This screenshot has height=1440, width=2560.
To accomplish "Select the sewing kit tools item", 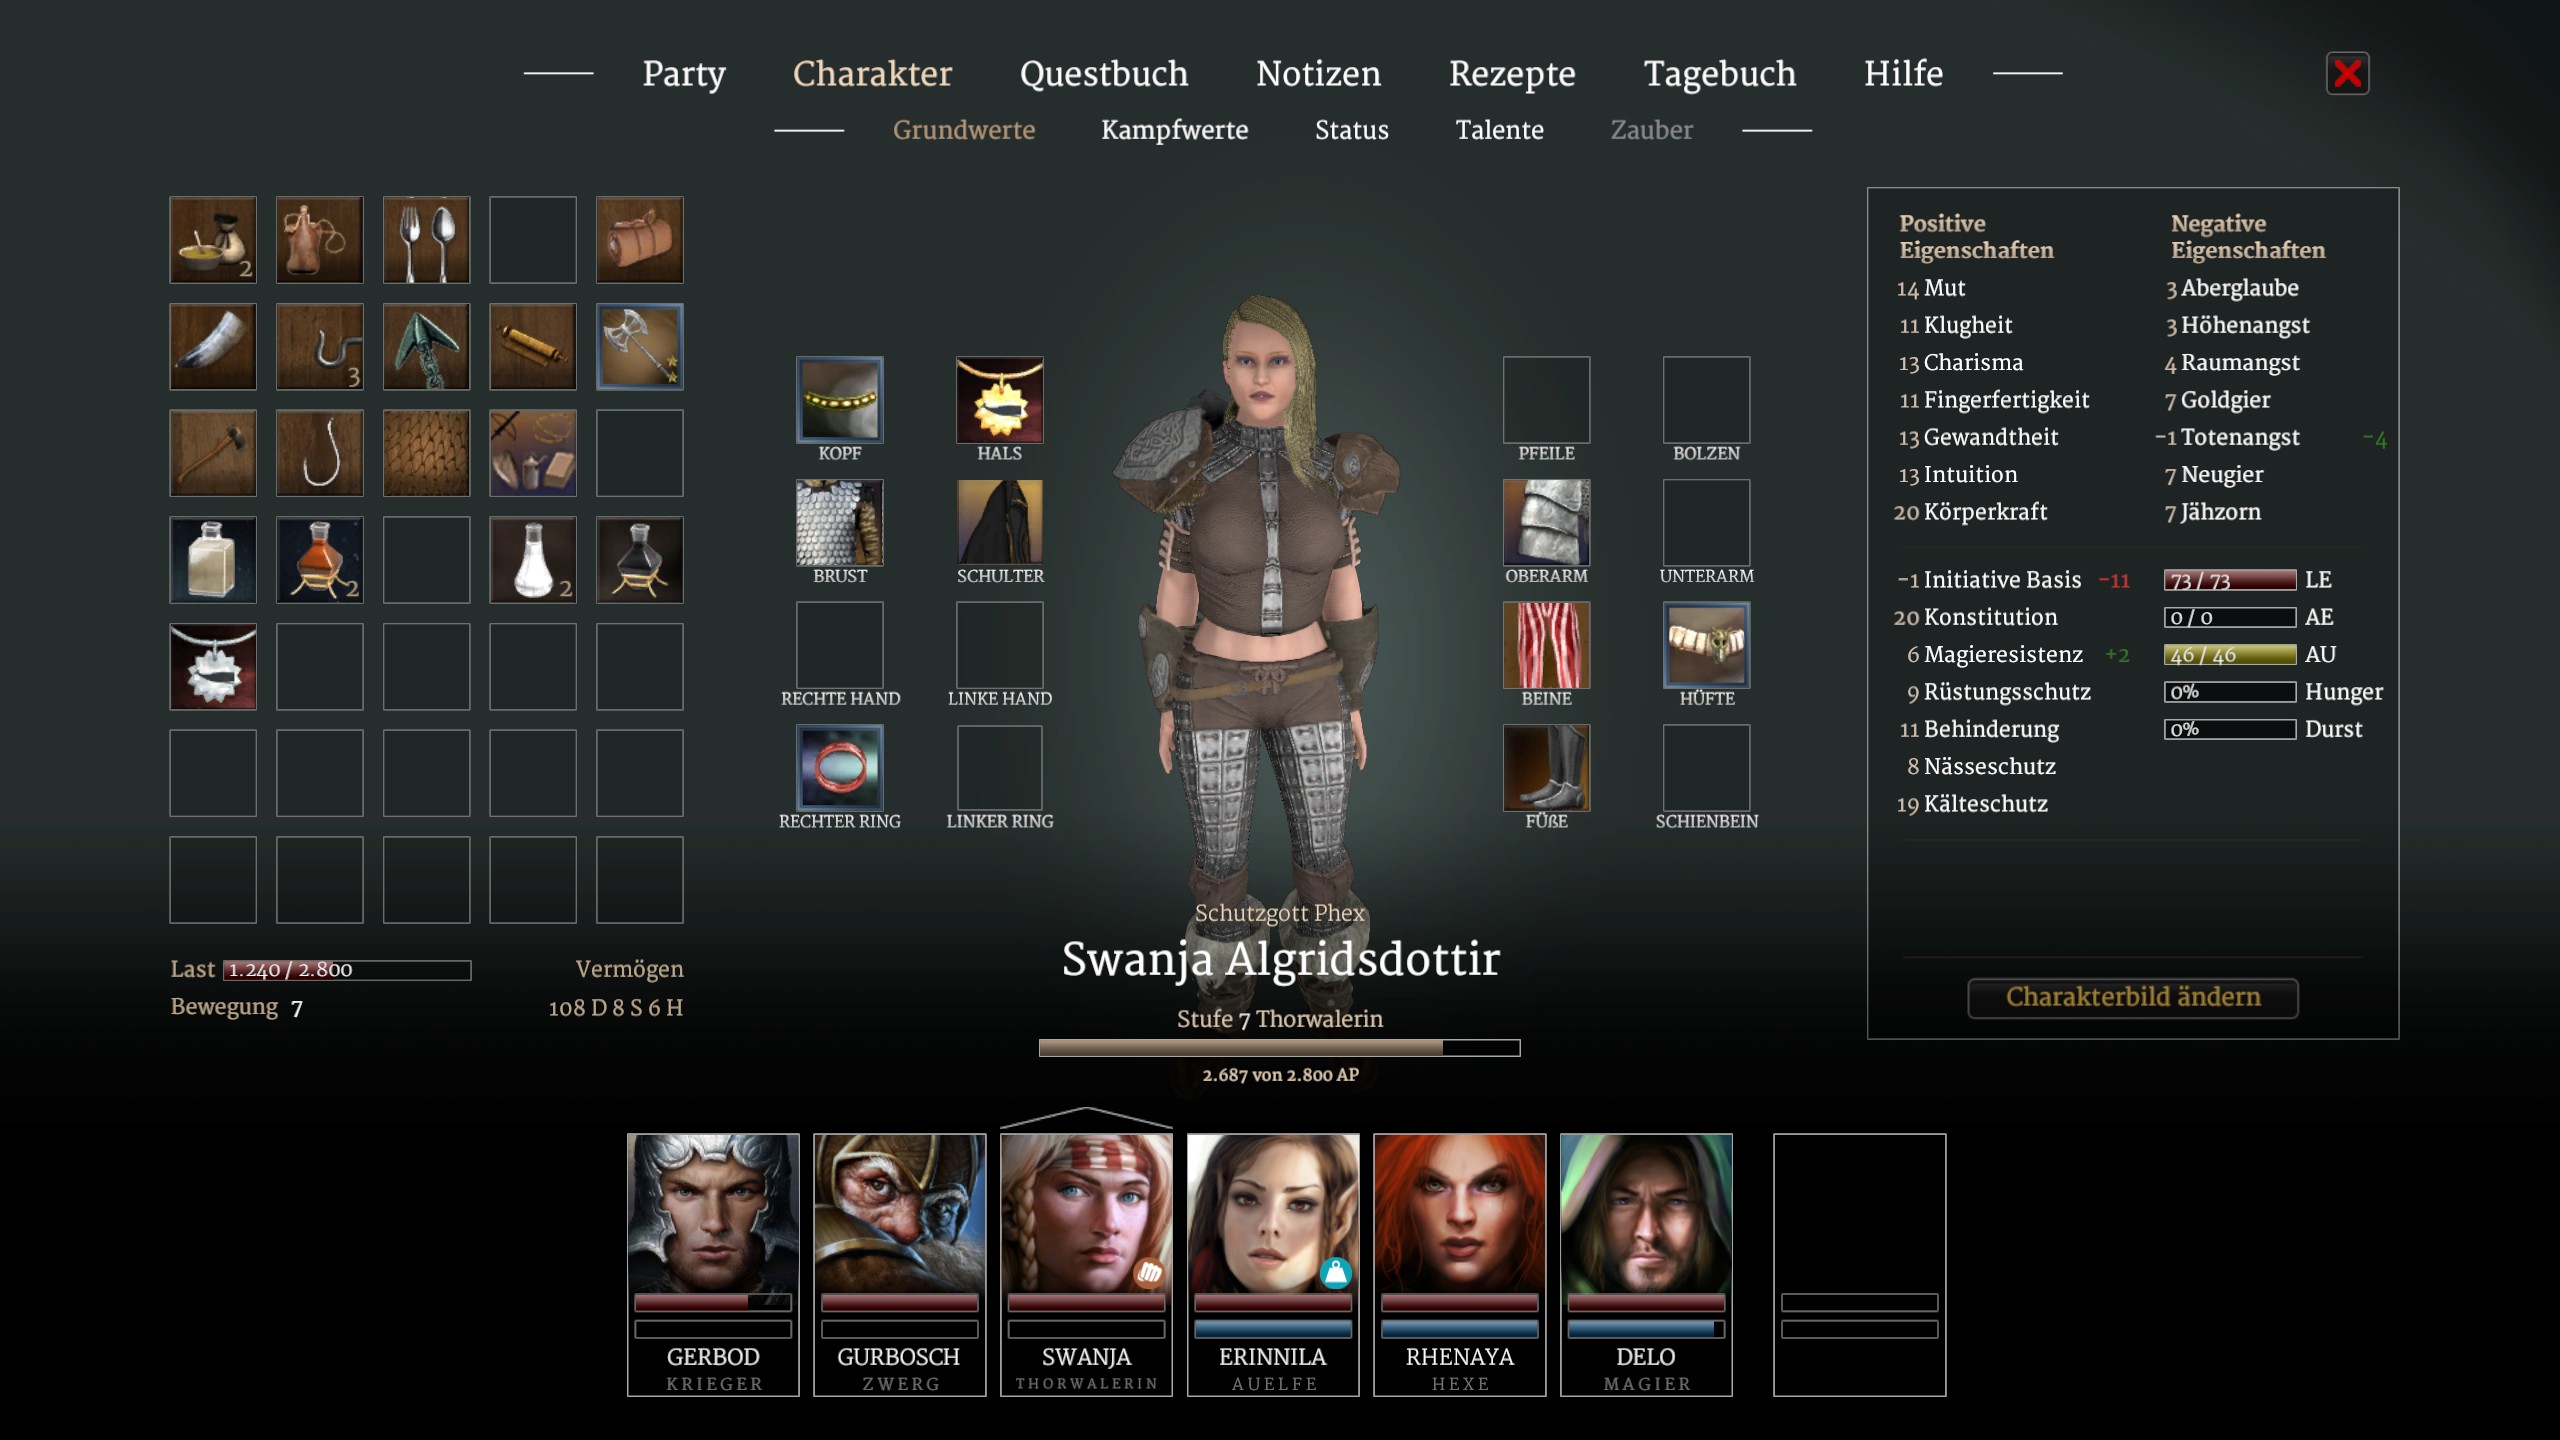I will (533, 453).
